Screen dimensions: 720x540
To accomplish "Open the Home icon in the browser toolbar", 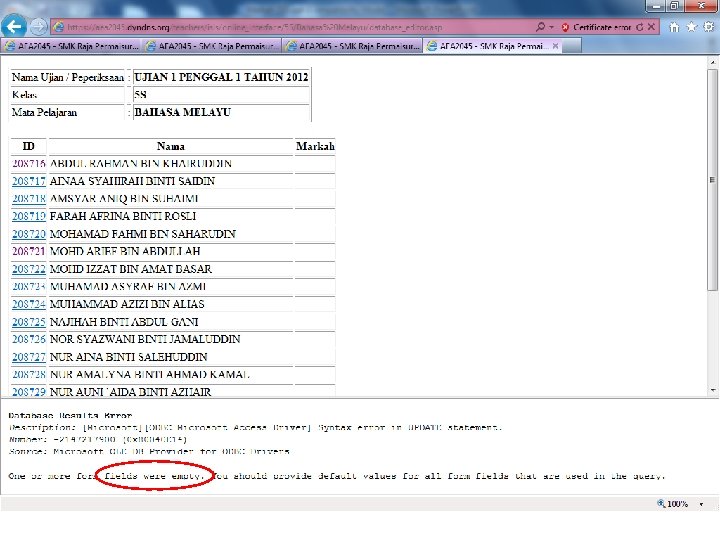I will pos(674,27).
